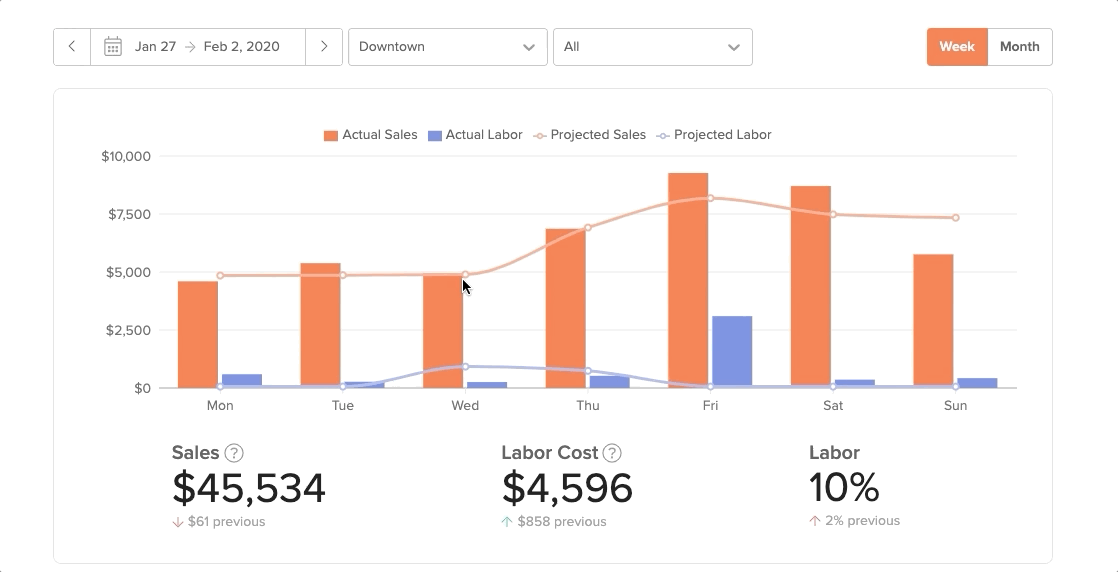The image size is (1118, 572).
Task: Open the Jan 27 – Feb 2 date range
Action: click(x=207, y=47)
